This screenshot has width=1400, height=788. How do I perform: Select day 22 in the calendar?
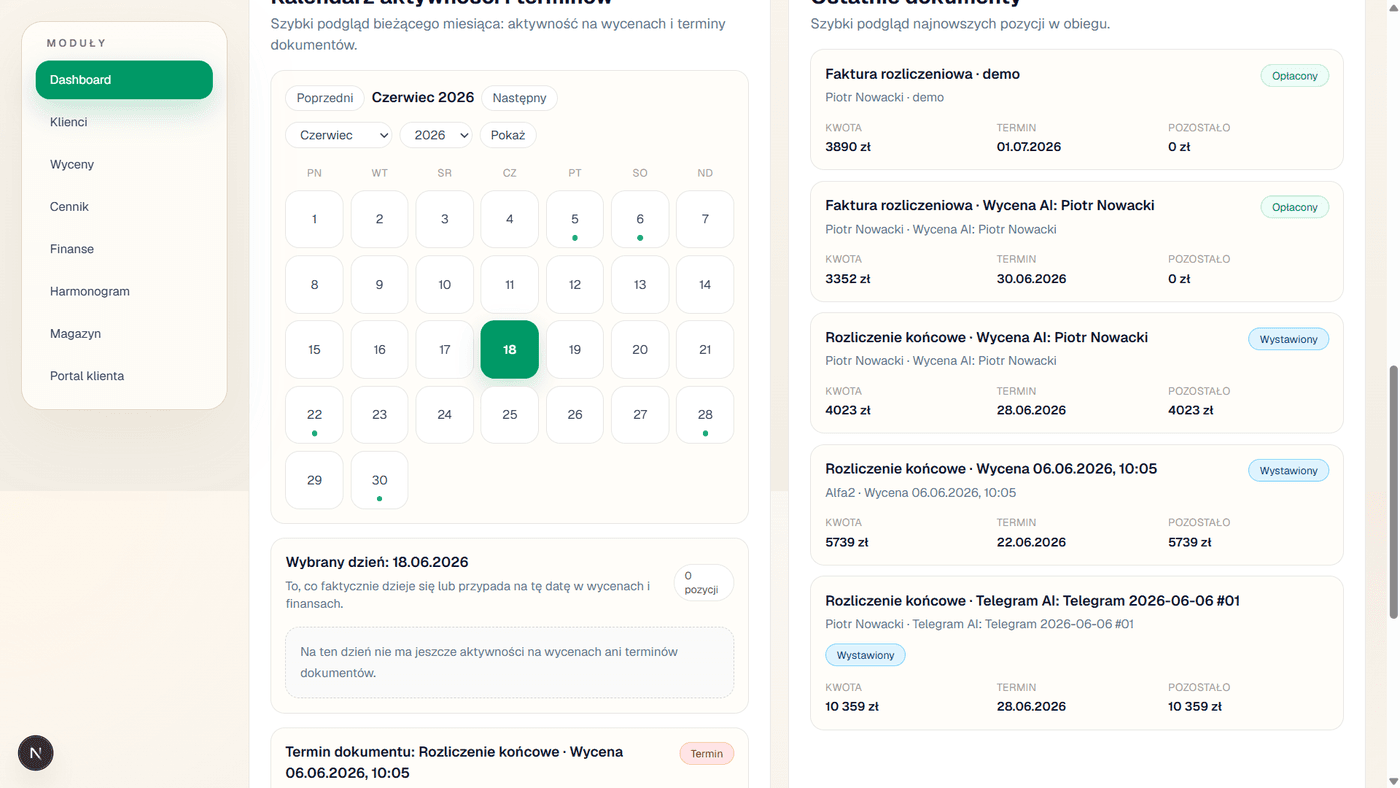coord(314,414)
